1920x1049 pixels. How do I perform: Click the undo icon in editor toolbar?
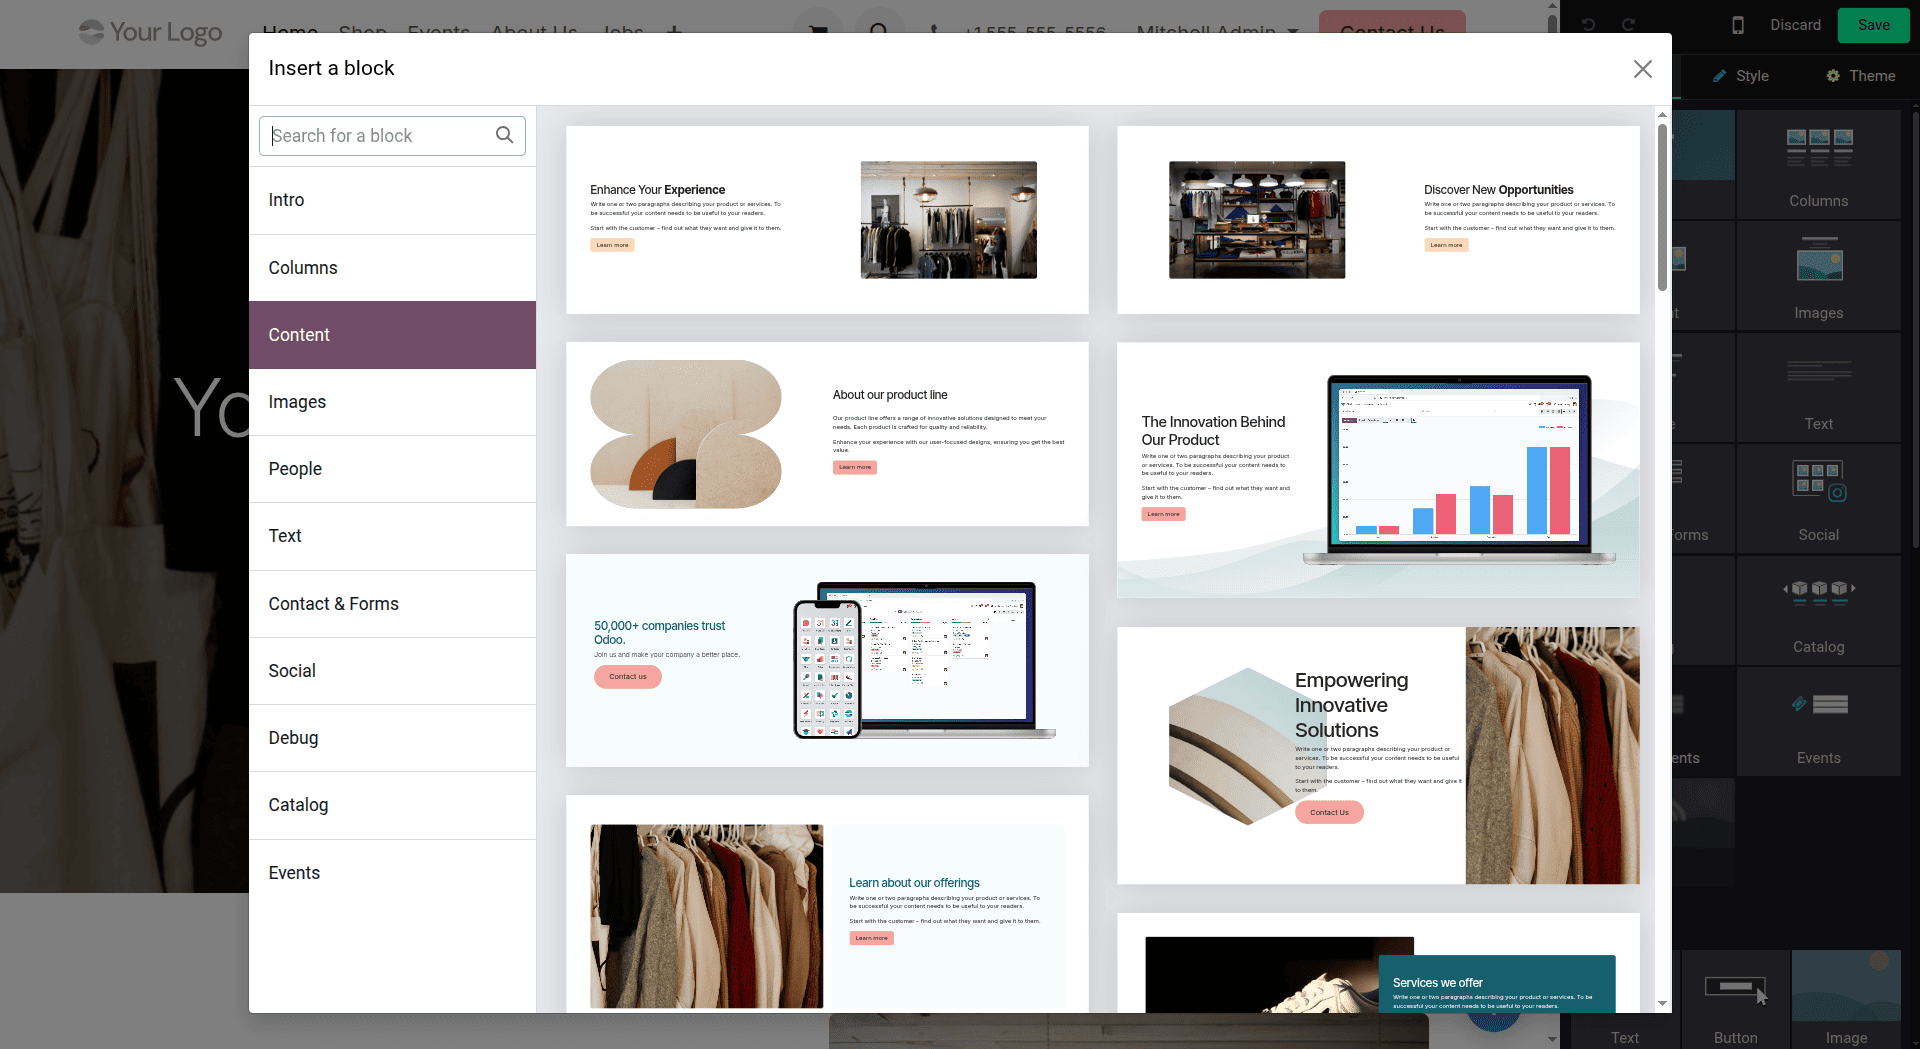pyautogui.click(x=1589, y=25)
